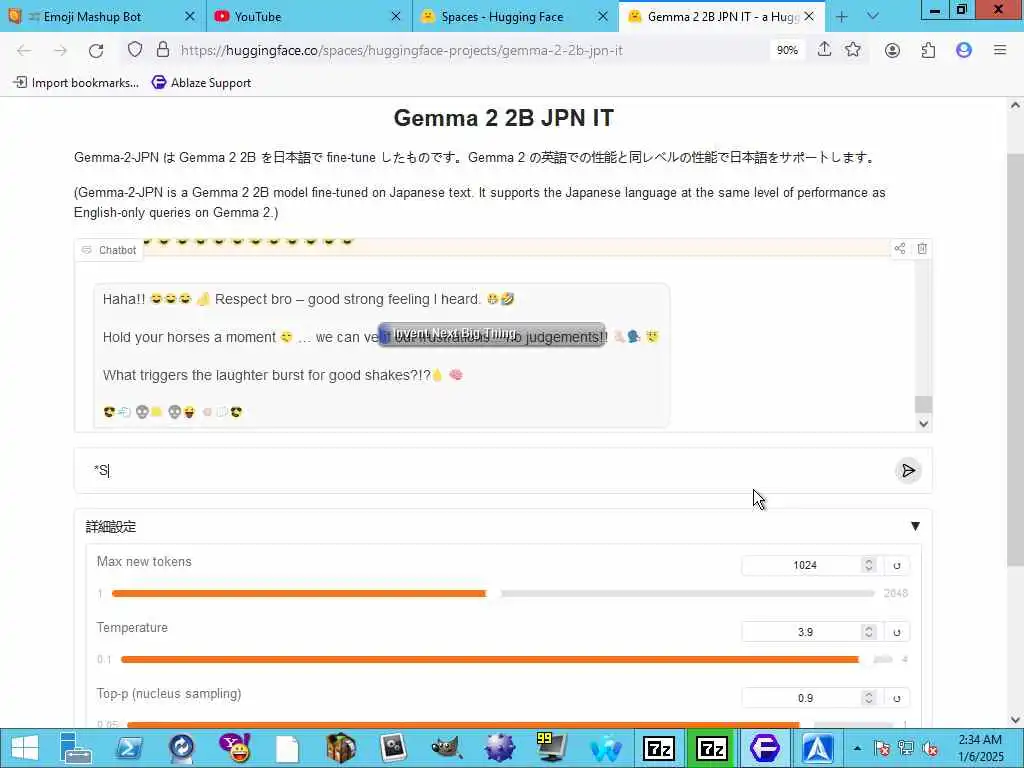The image size is (1024, 768).
Task: Open the Firefox hamburger menu
Action: click(x=999, y=50)
